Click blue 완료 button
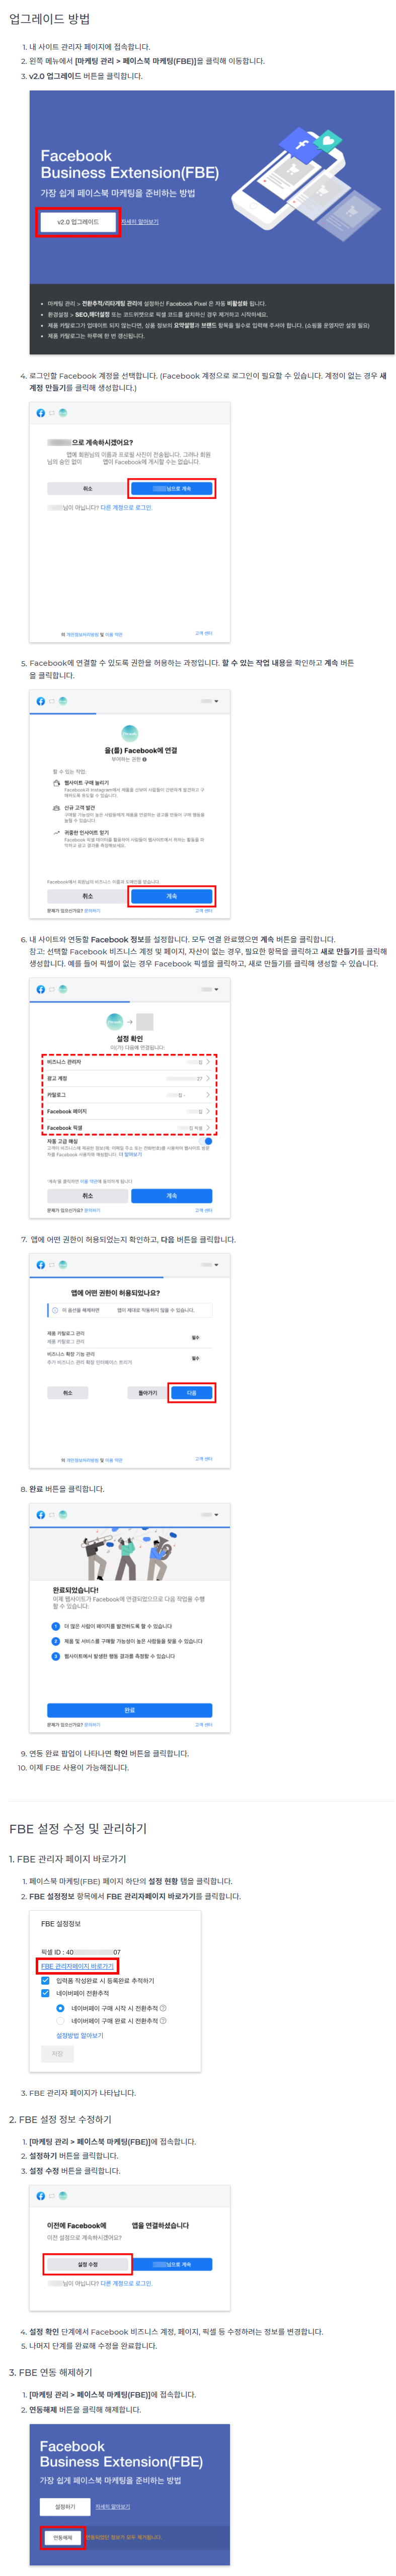Image resolution: width=396 pixels, height=2576 pixels. pyautogui.click(x=129, y=1710)
